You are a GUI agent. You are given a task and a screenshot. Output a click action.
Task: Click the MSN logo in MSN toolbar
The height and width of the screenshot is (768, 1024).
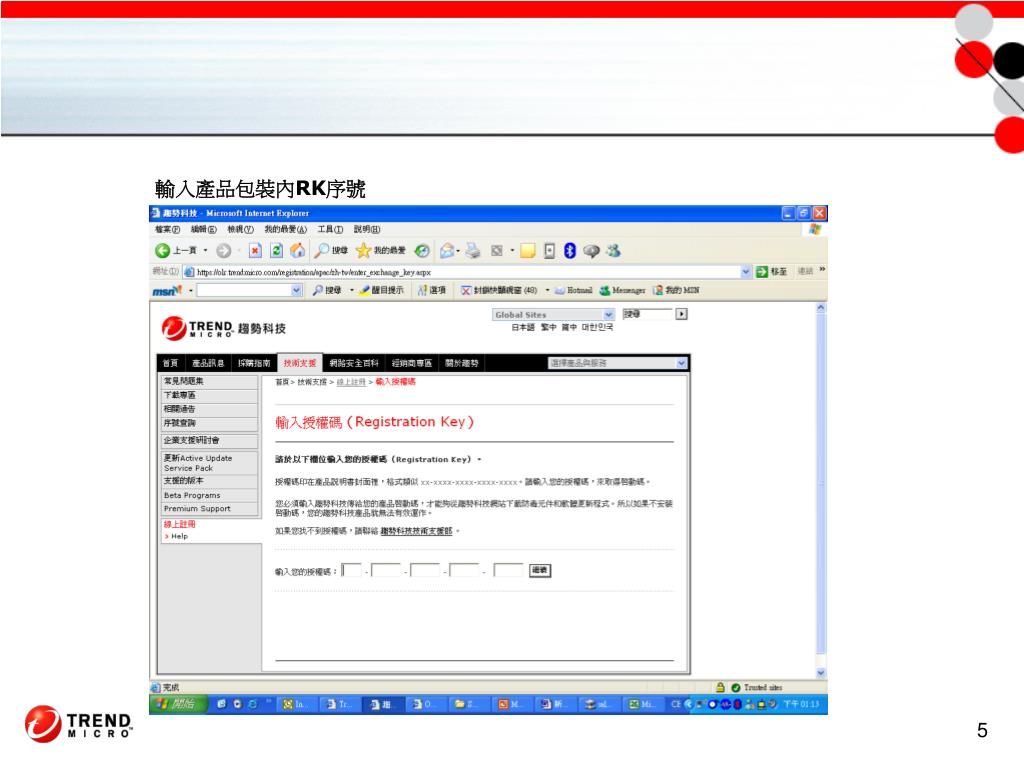[167, 291]
